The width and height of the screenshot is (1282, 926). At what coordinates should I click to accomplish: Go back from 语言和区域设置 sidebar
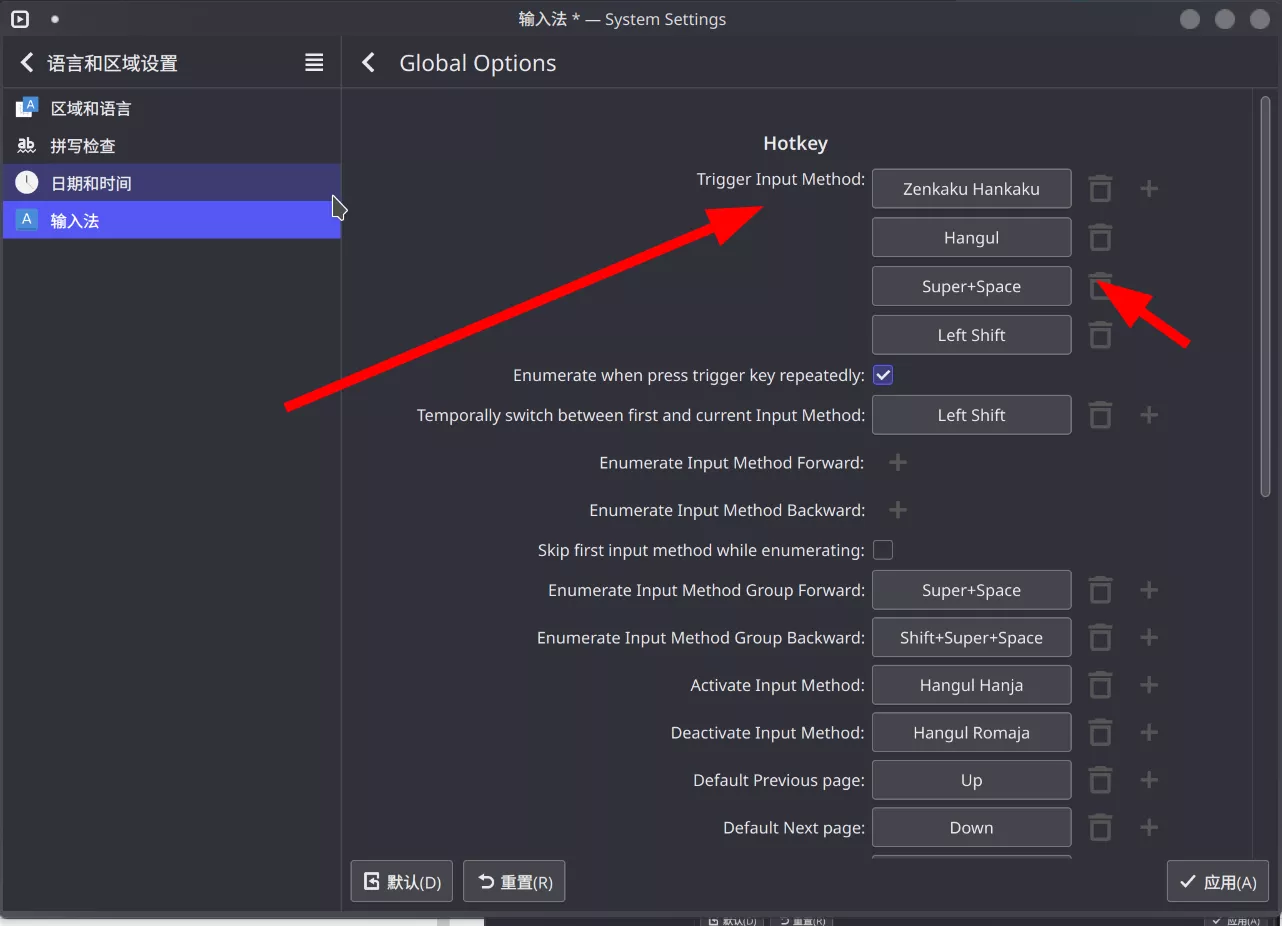[27, 63]
